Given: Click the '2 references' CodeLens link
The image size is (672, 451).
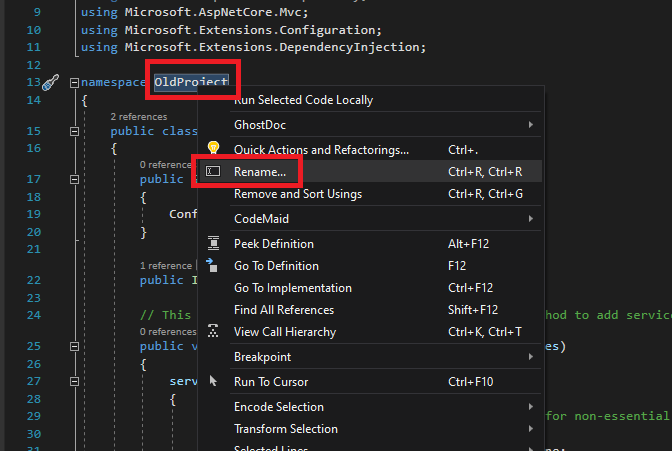Looking at the screenshot, I should coord(138,116).
